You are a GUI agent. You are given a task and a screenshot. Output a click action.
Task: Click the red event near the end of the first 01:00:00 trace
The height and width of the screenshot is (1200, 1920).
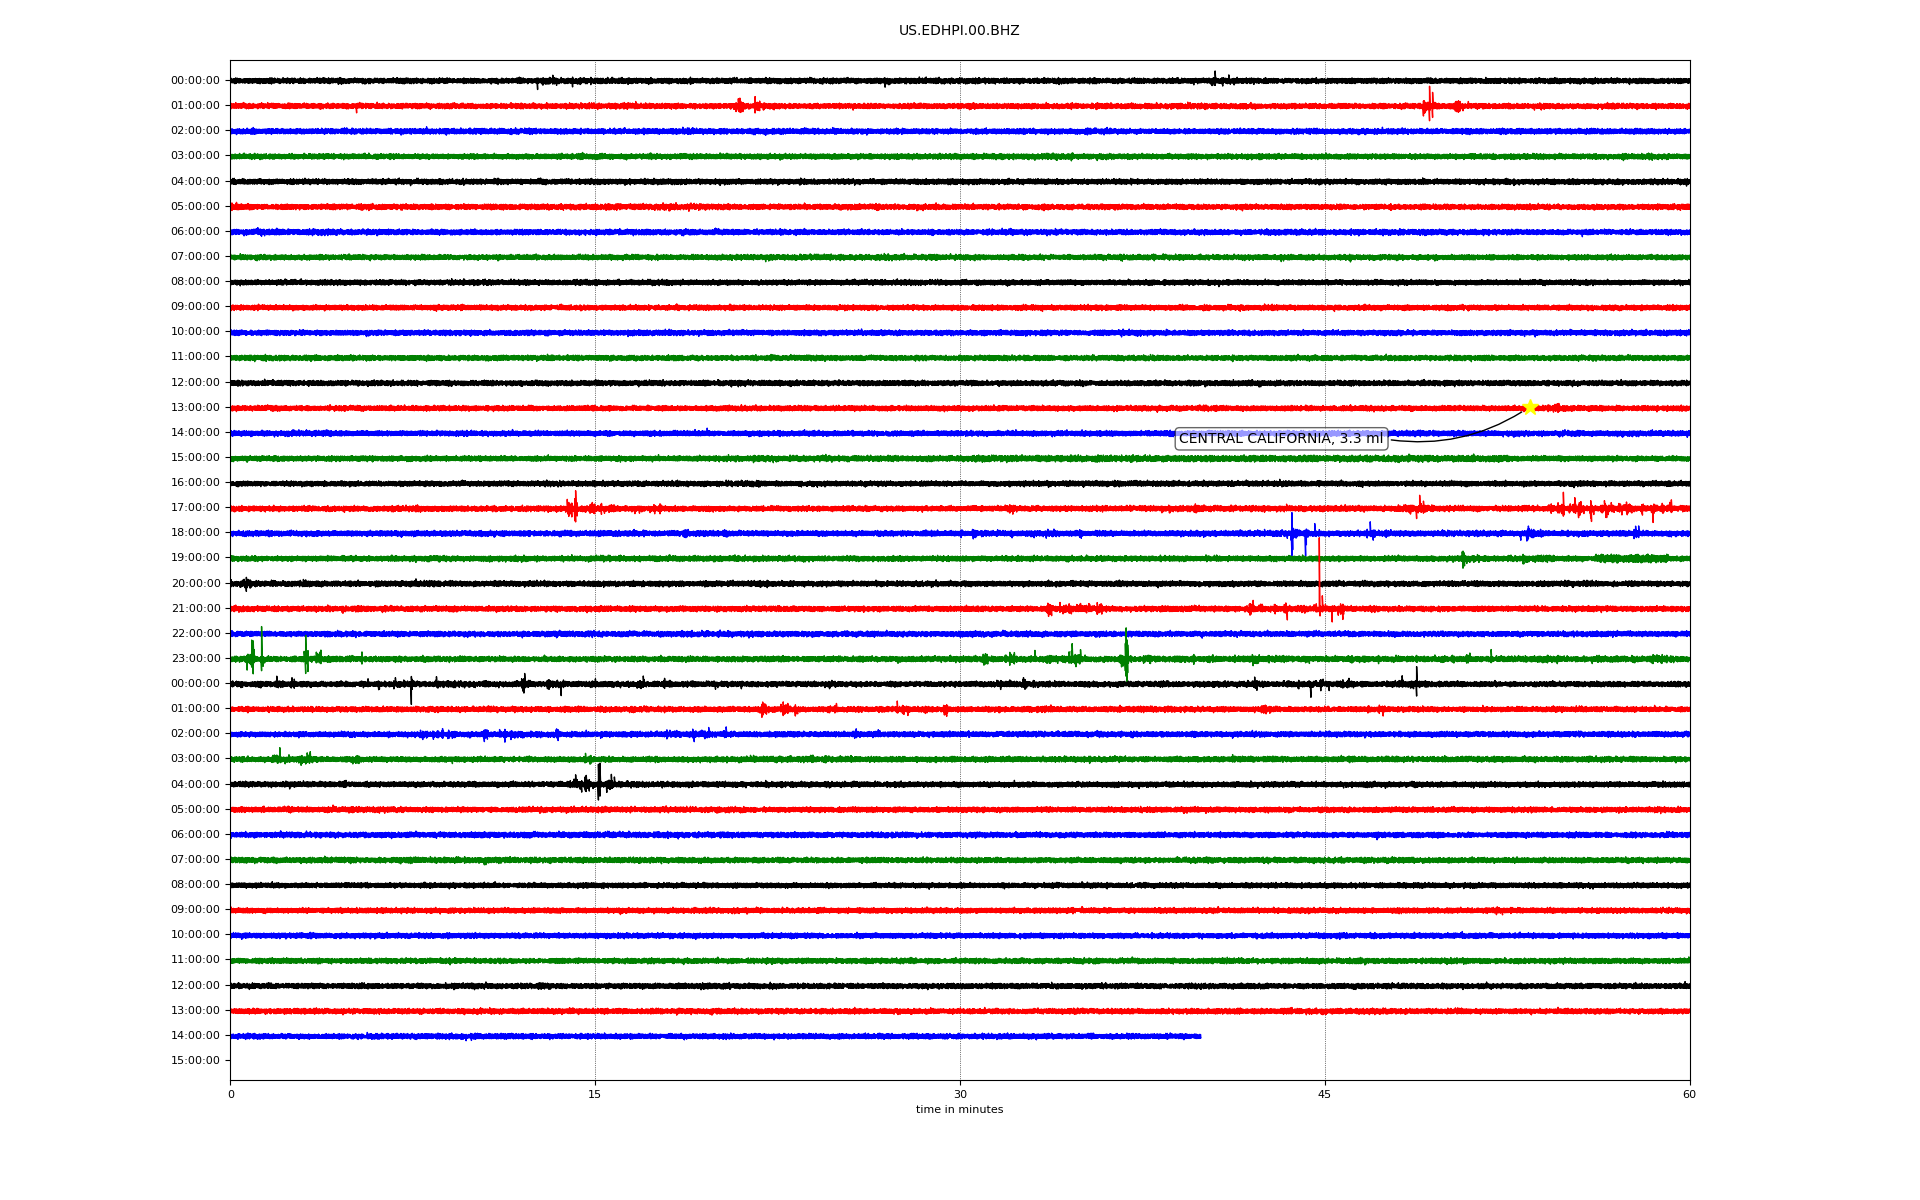(1430, 104)
